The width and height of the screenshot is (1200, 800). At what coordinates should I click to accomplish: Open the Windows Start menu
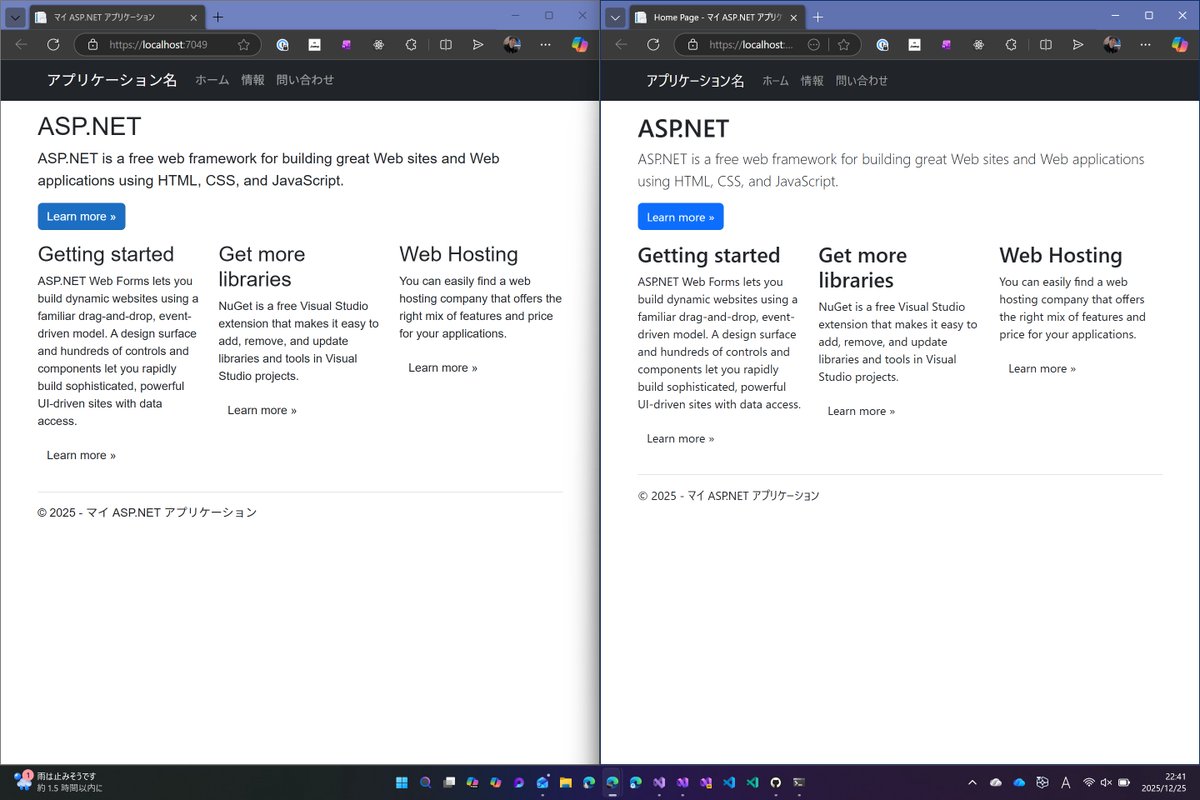point(402,782)
